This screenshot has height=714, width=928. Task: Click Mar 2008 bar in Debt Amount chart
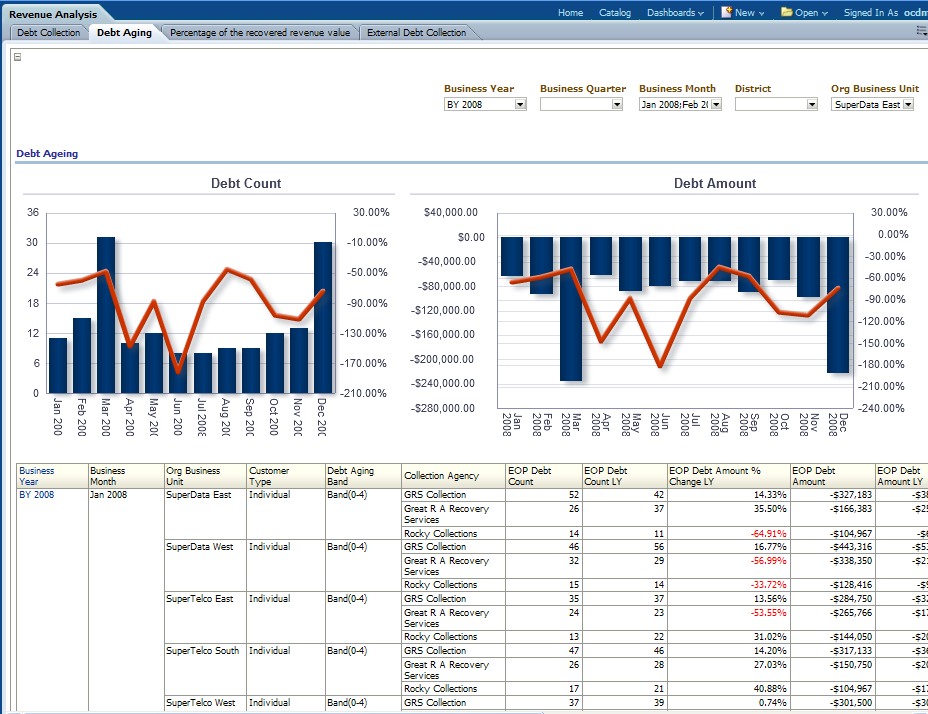[x=571, y=308]
